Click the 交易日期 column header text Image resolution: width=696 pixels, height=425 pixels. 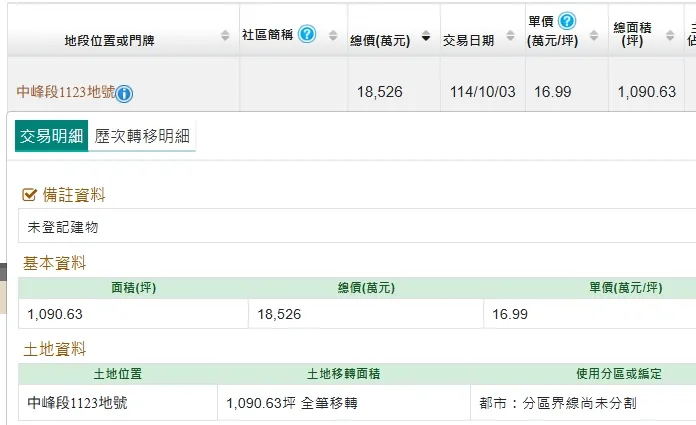pyautogui.click(x=468, y=40)
